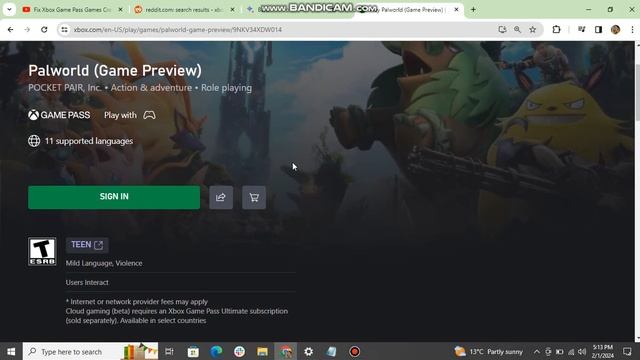
Task: Open Task View on the taskbar
Action: coord(169,351)
